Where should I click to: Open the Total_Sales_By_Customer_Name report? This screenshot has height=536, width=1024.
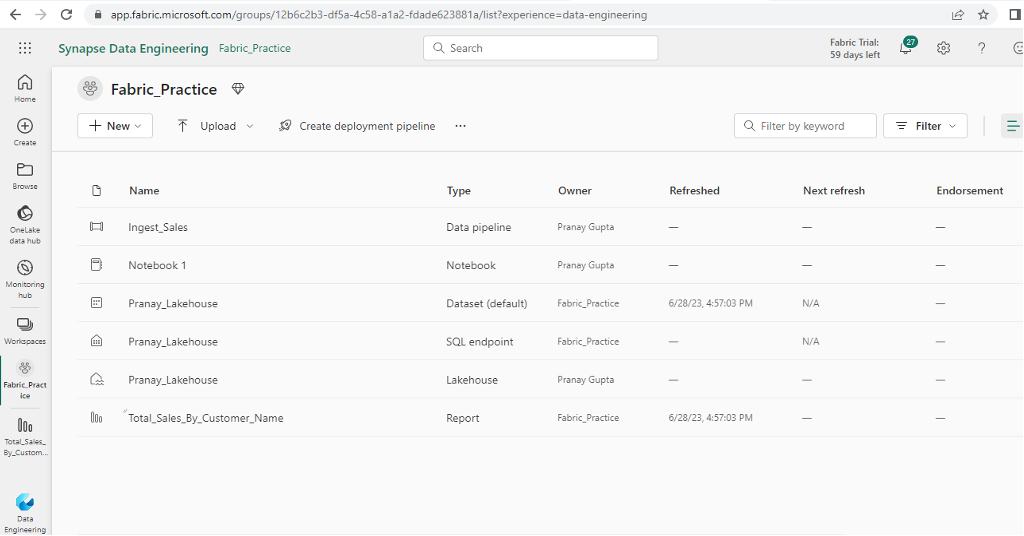(206, 418)
